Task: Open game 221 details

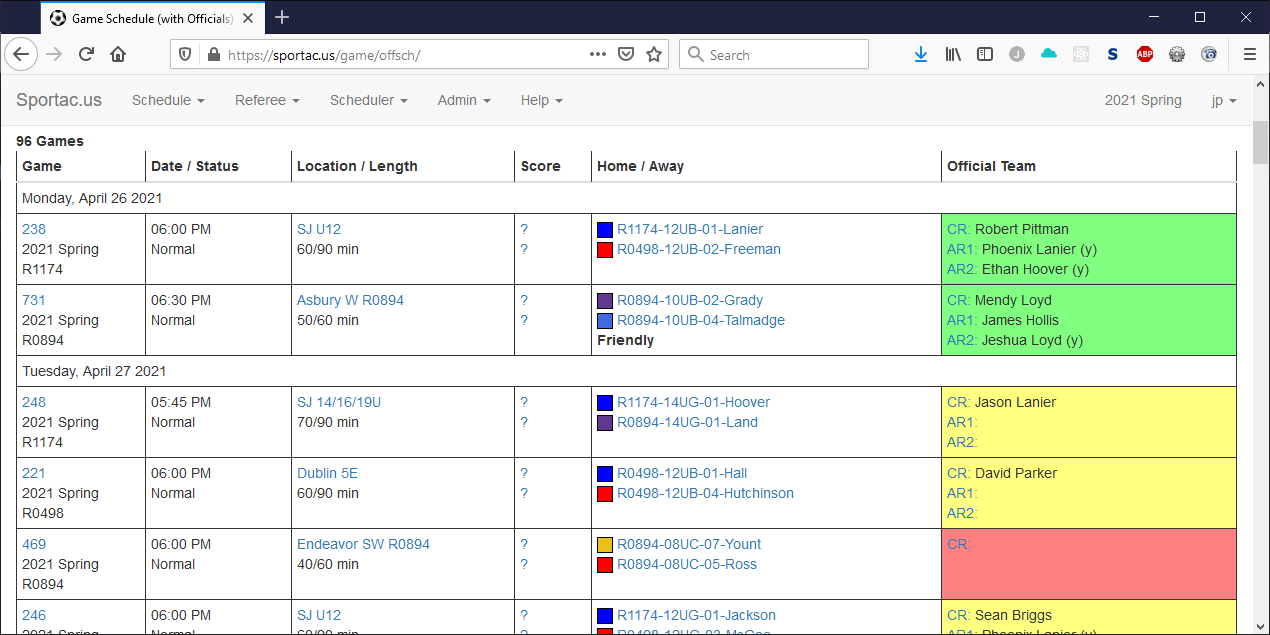Action: [x=33, y=473]
